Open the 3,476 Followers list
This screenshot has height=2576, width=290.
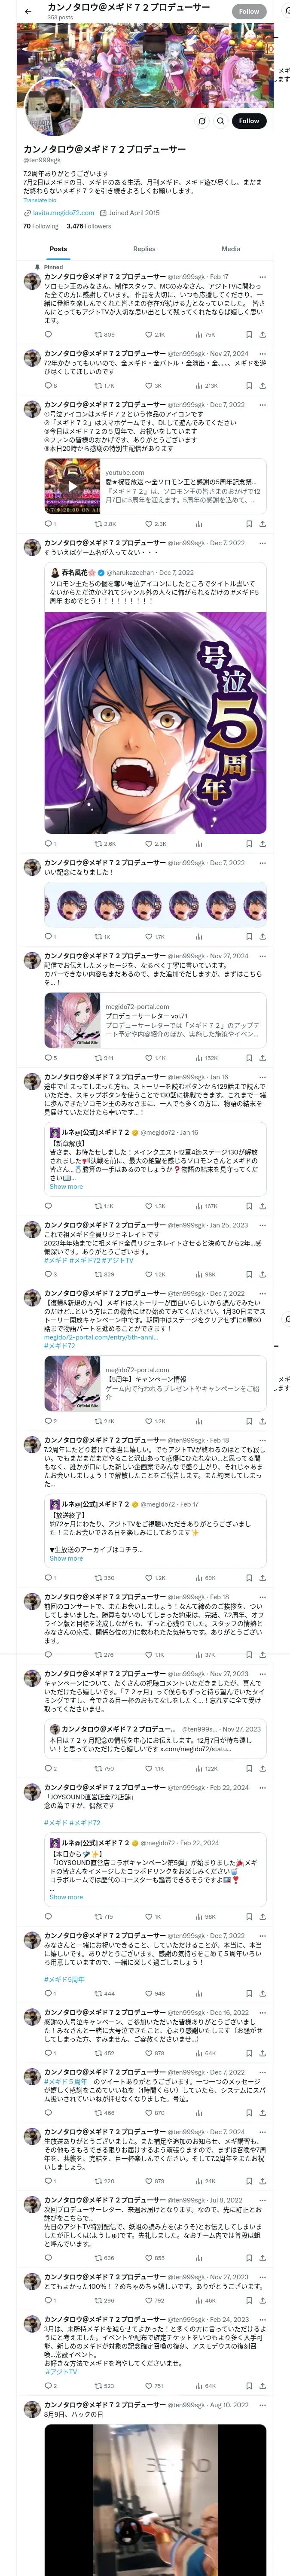coord(89,226)
